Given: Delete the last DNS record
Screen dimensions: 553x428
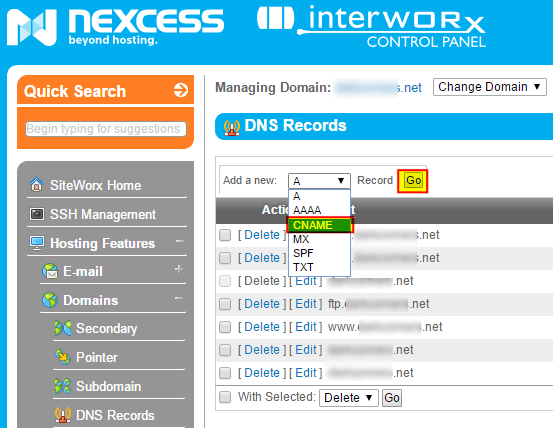Looking at the screenshot, I should click(x=262, y=373).
